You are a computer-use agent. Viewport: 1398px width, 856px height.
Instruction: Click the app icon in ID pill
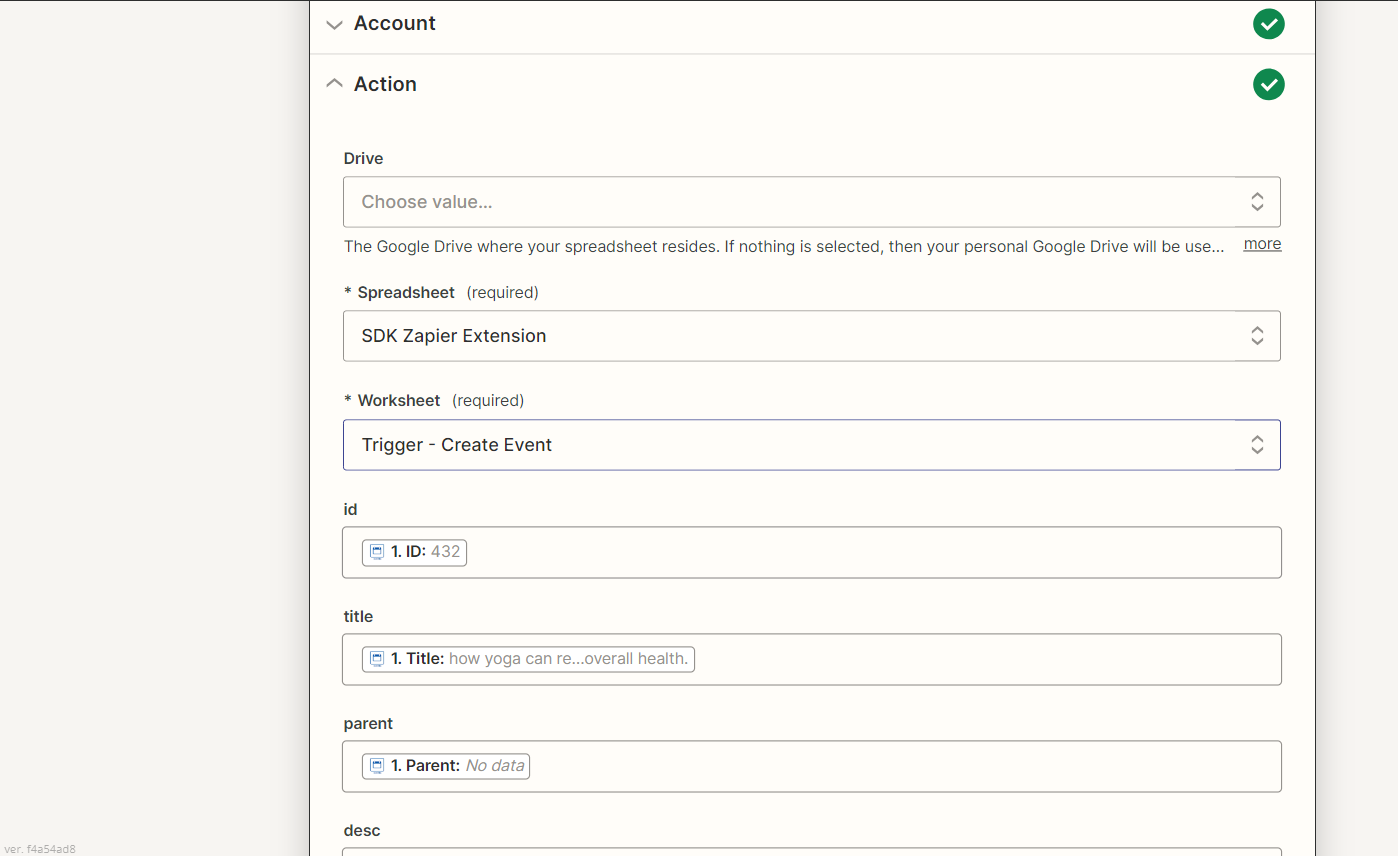click(x=377, y=552)
